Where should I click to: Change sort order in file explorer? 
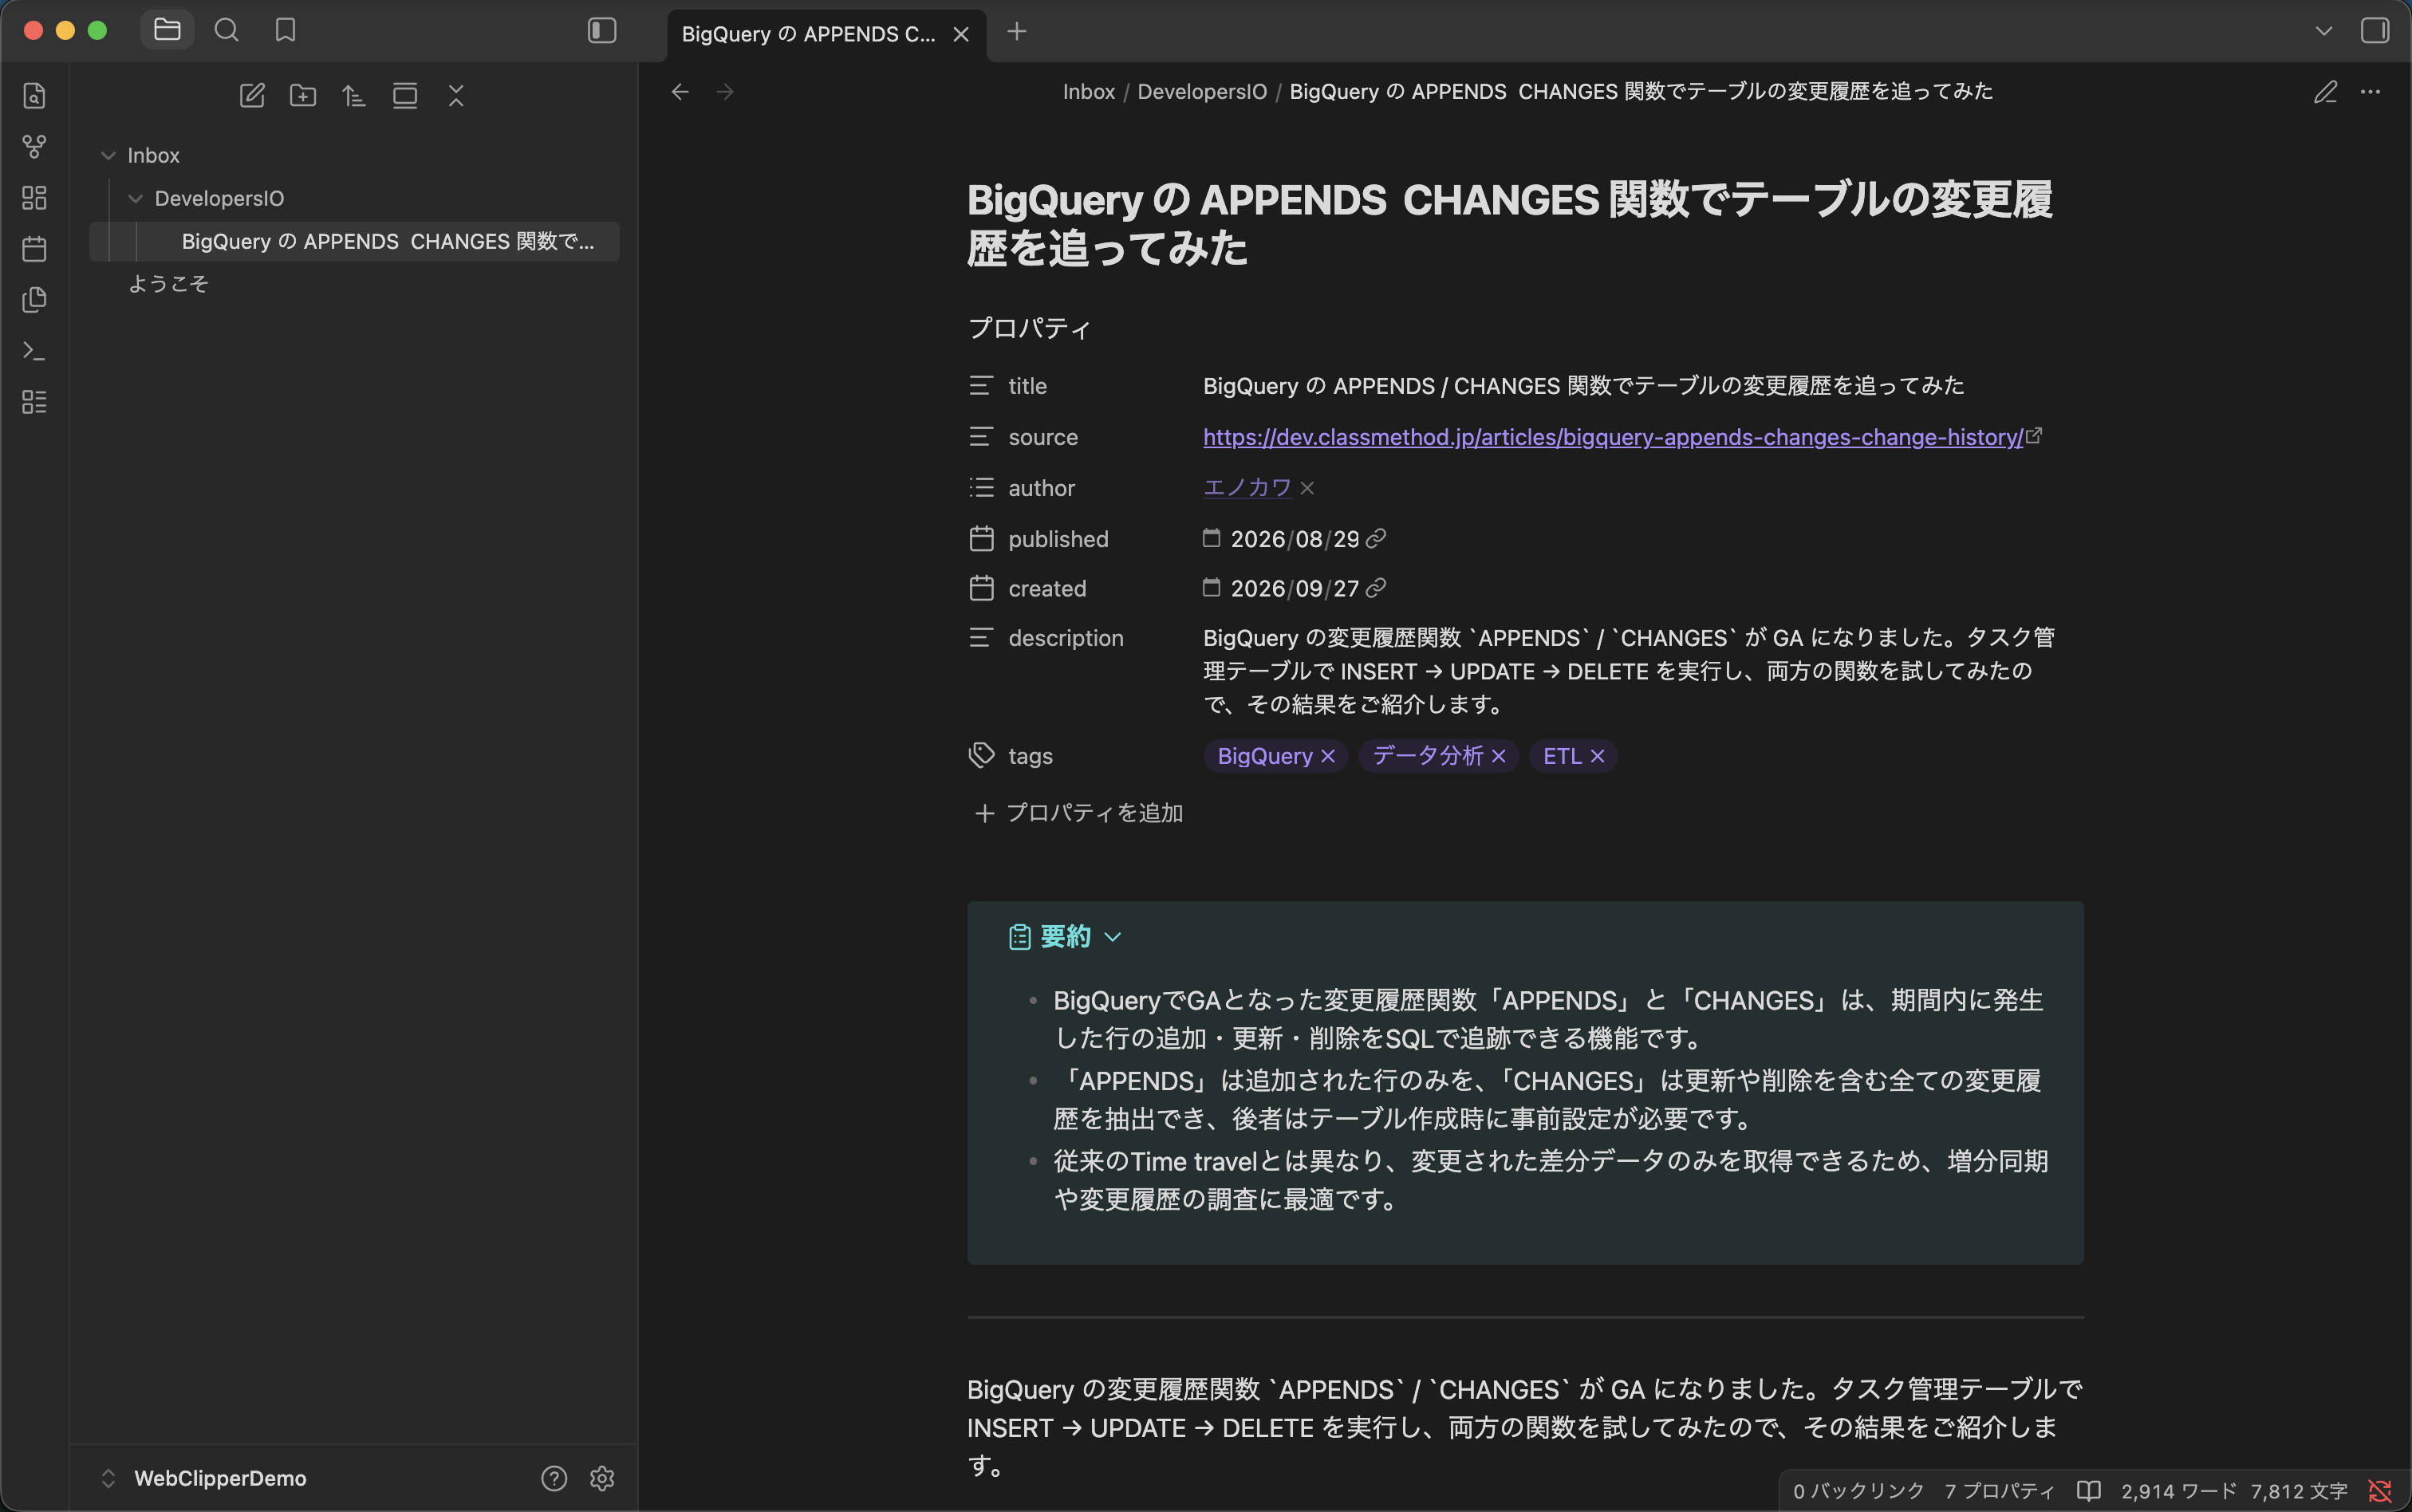point(354,96)
